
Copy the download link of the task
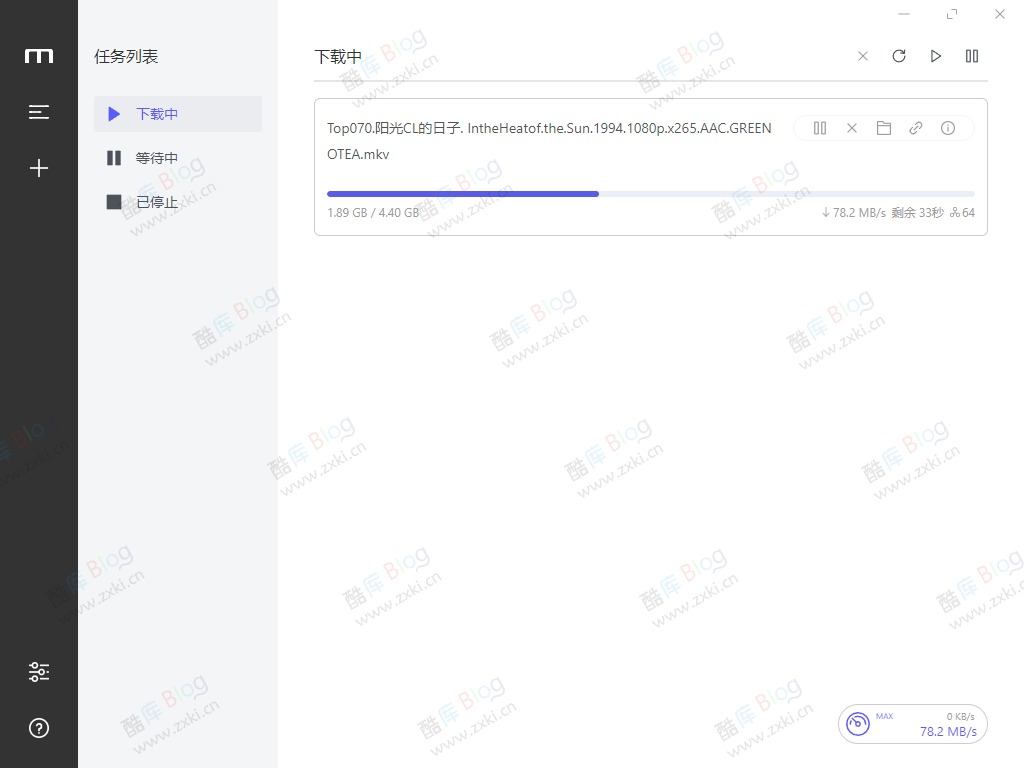915,128
